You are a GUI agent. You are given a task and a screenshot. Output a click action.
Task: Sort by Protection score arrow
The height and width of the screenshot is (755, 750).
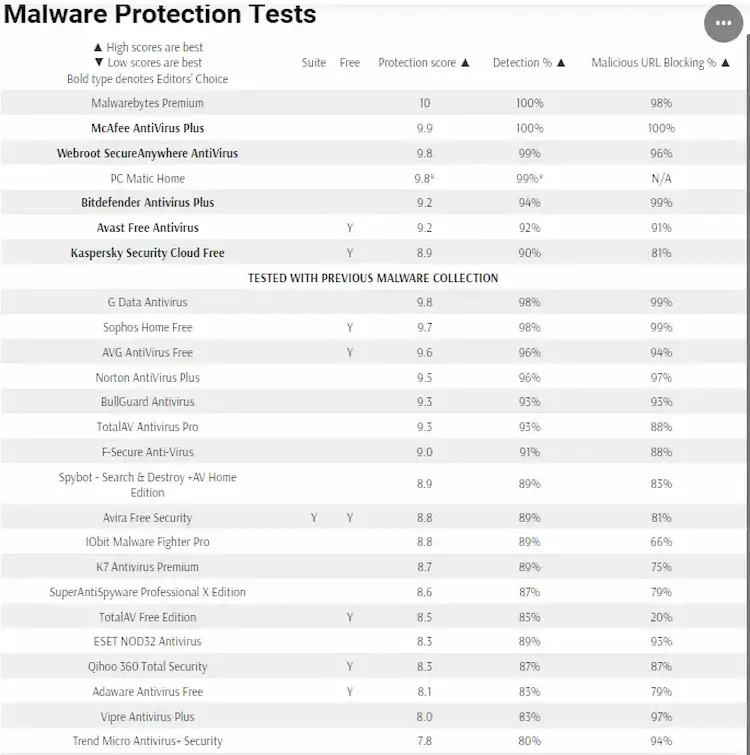465,63
